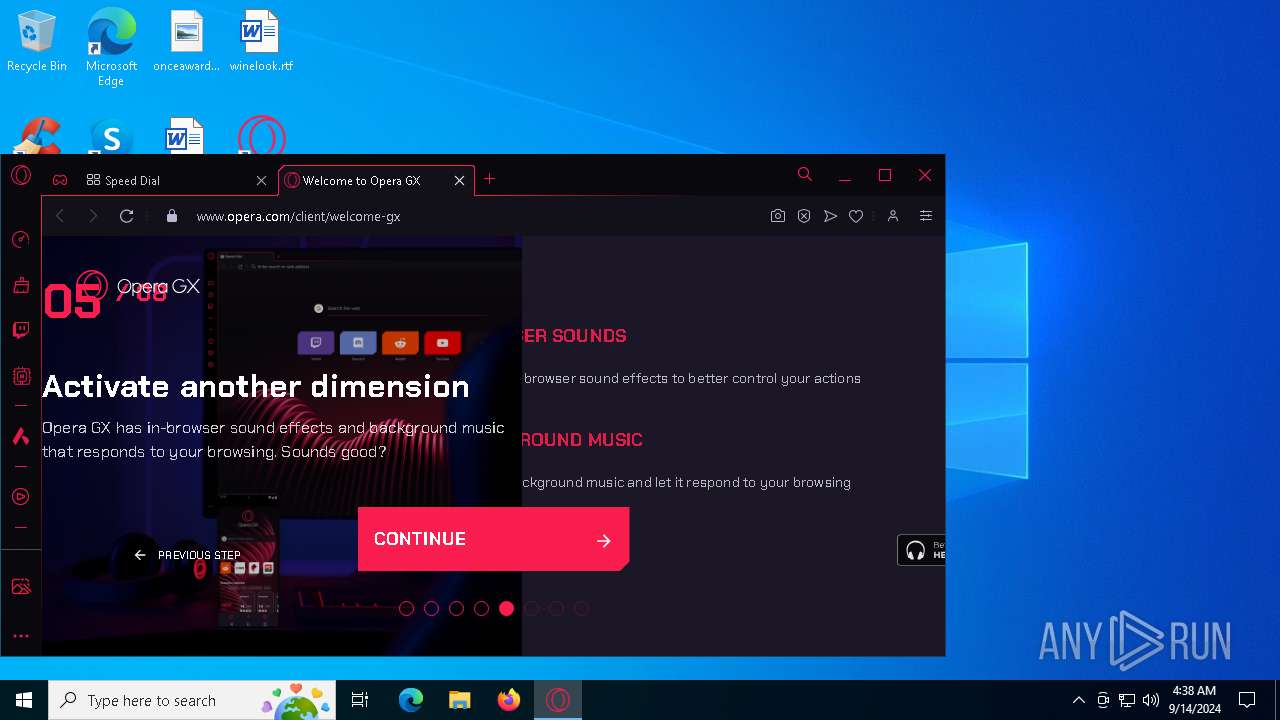This screenshot has height=720, width=1280.
Task: Open Task View from taskbar
Action: click(x=360, y=700)
